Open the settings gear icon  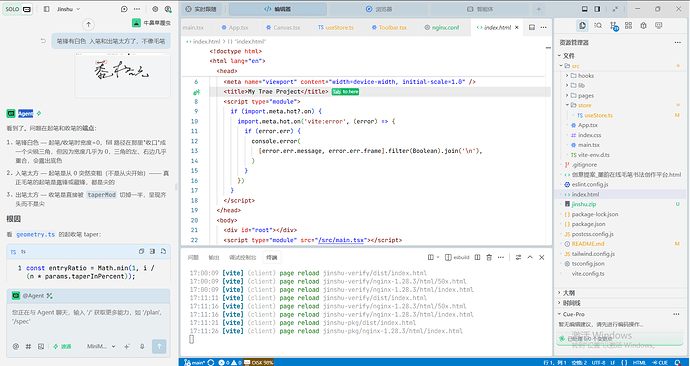coord(155,9)
